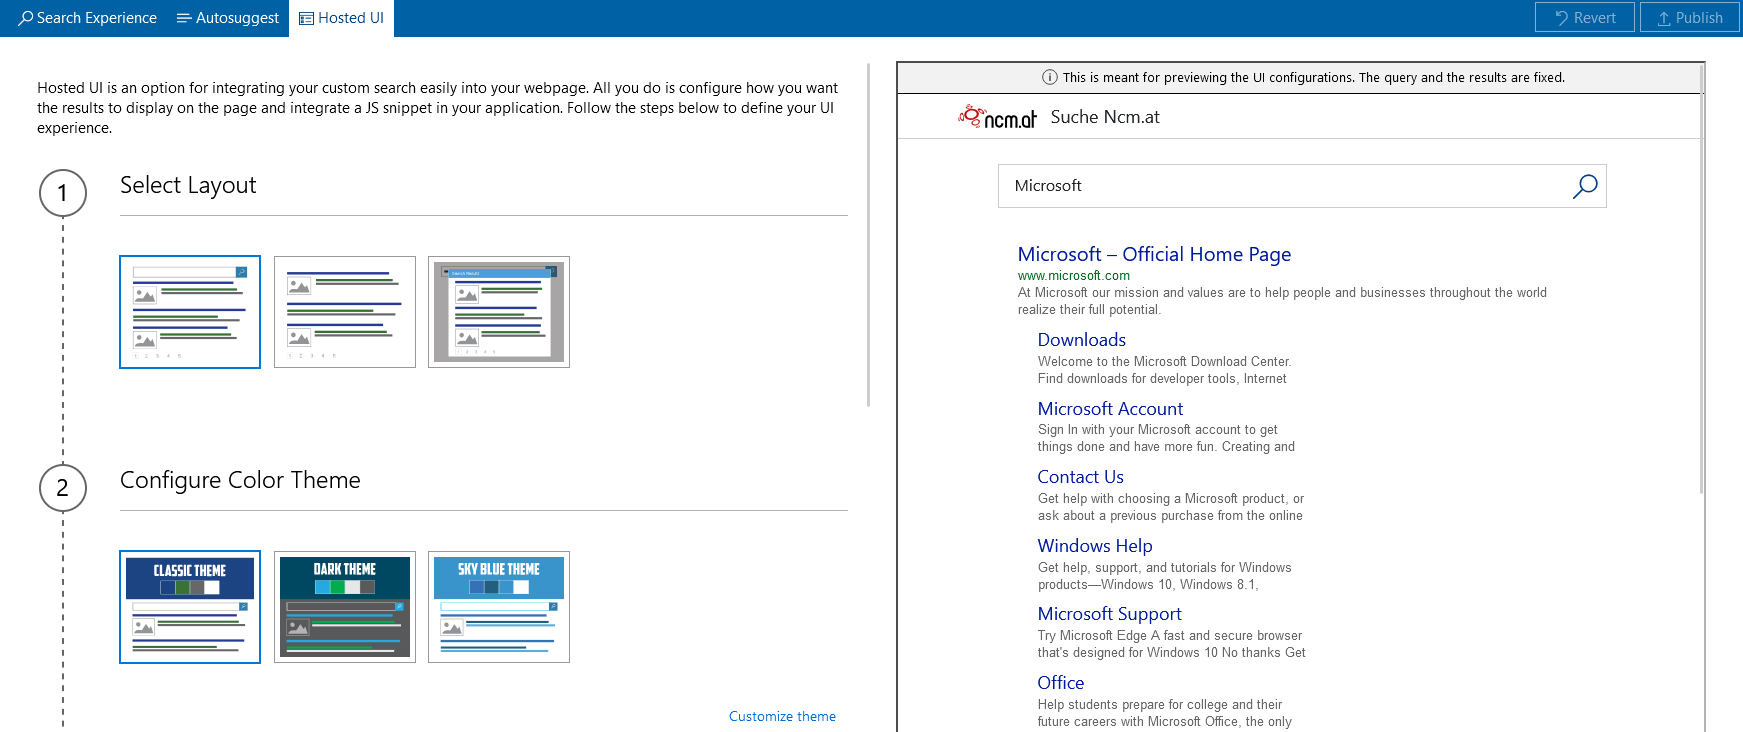Select the search-box-with-results layout thumbnail

tap(190, 312)
